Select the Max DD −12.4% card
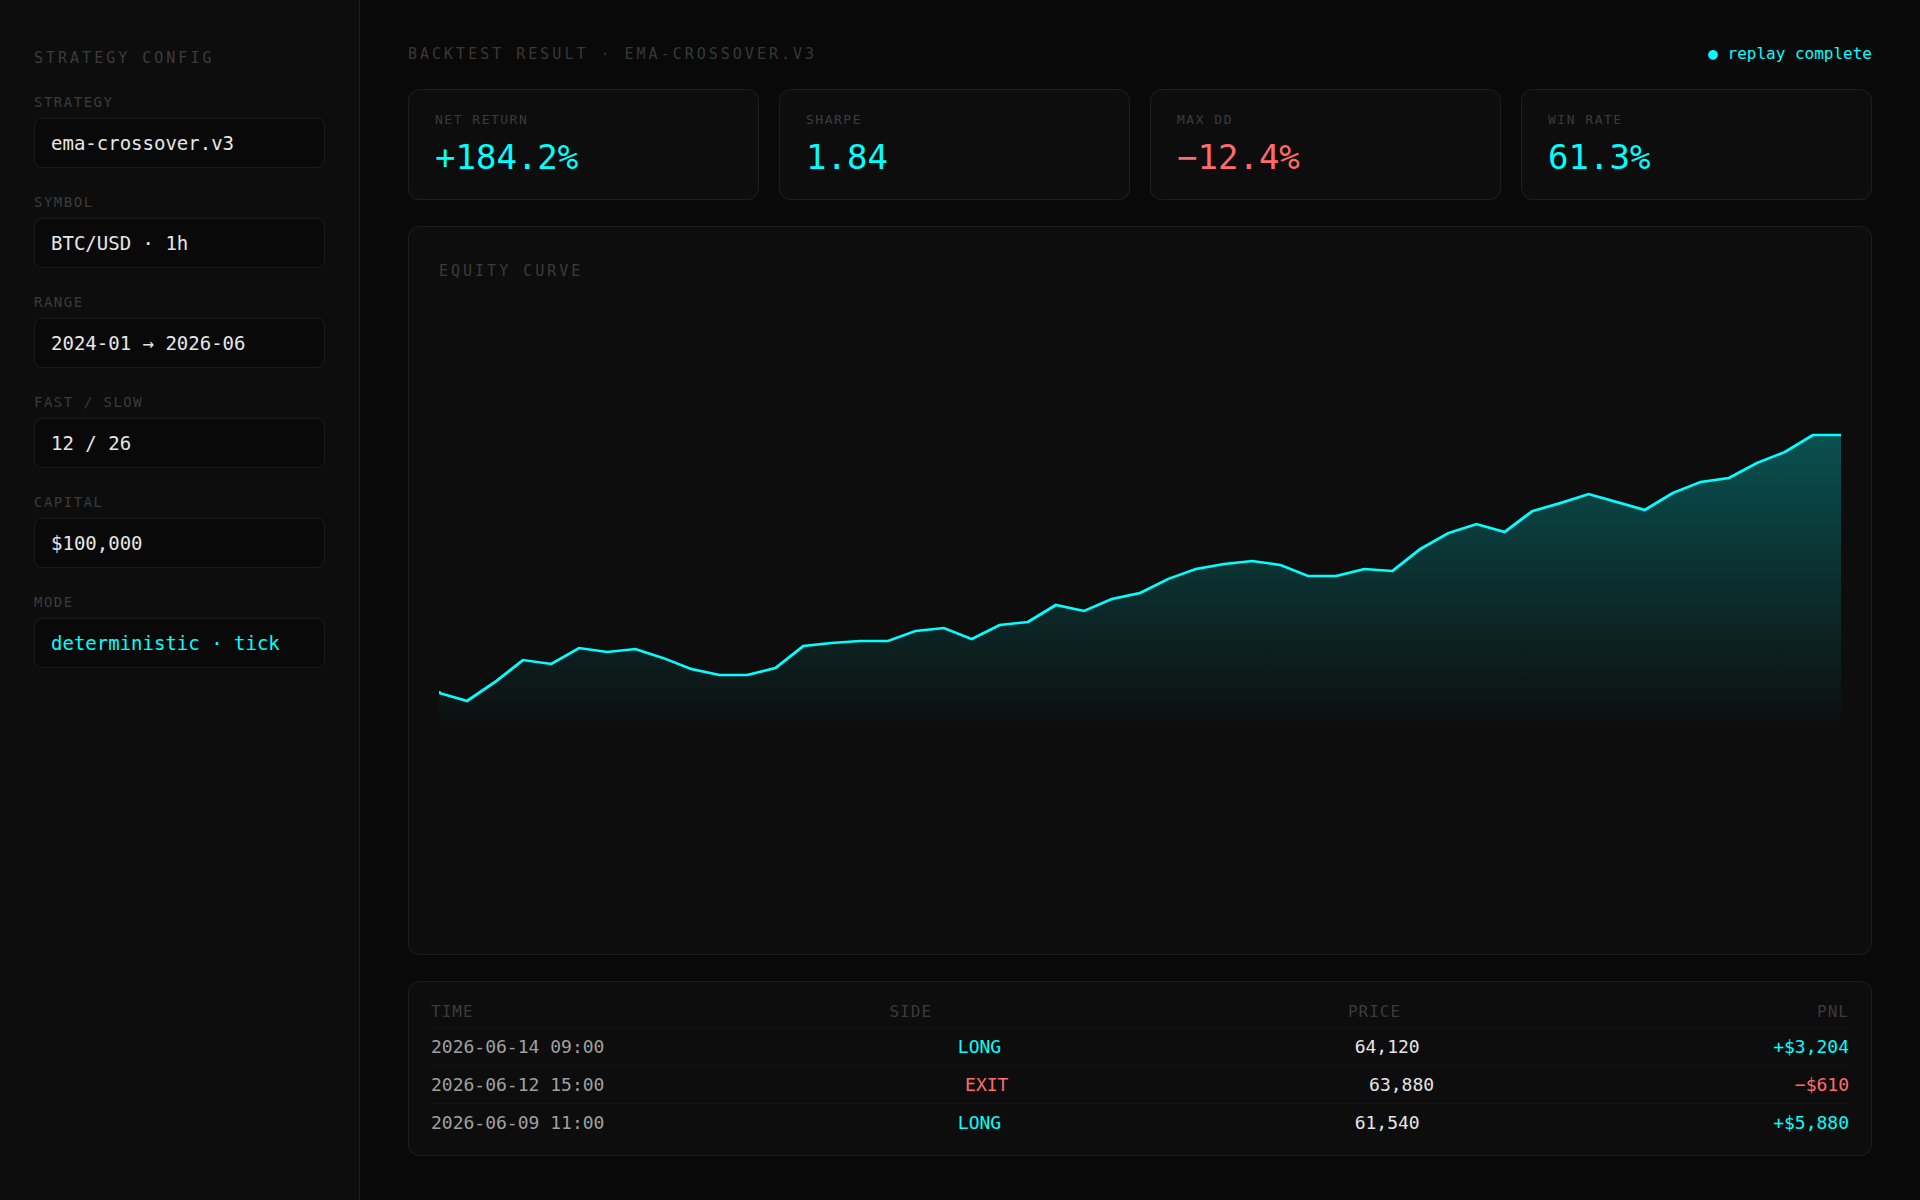Viewport: 1920px width, 1200px height. click(1325, 144)
